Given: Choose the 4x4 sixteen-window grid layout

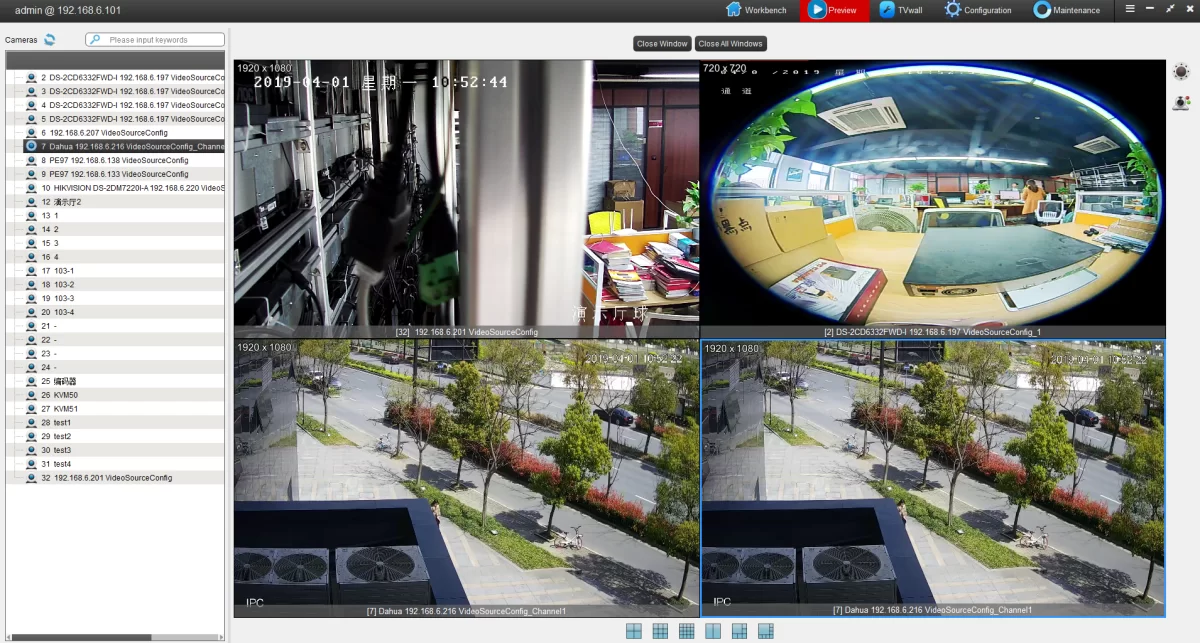Looking at the screenshot, I should click(x=686, y=631).
